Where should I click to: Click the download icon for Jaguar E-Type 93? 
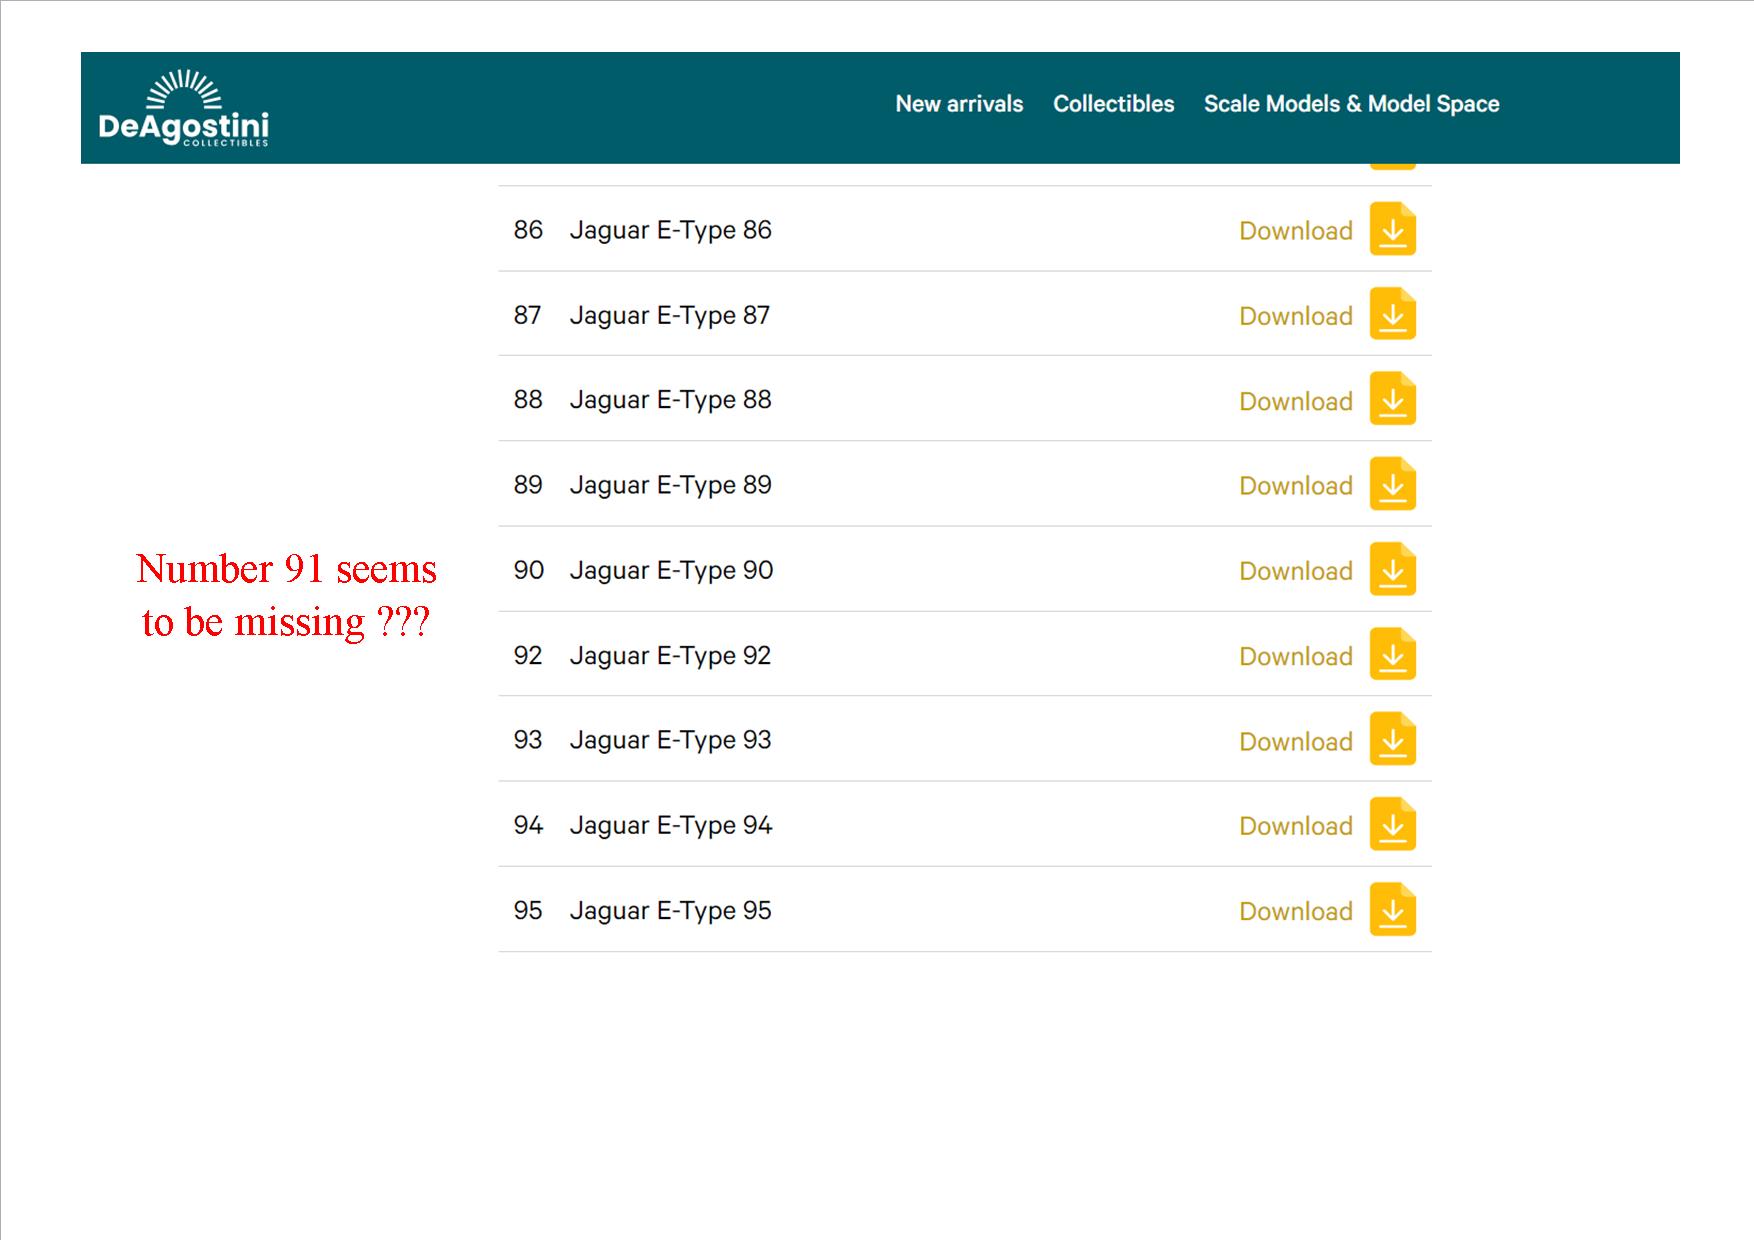1392,739
